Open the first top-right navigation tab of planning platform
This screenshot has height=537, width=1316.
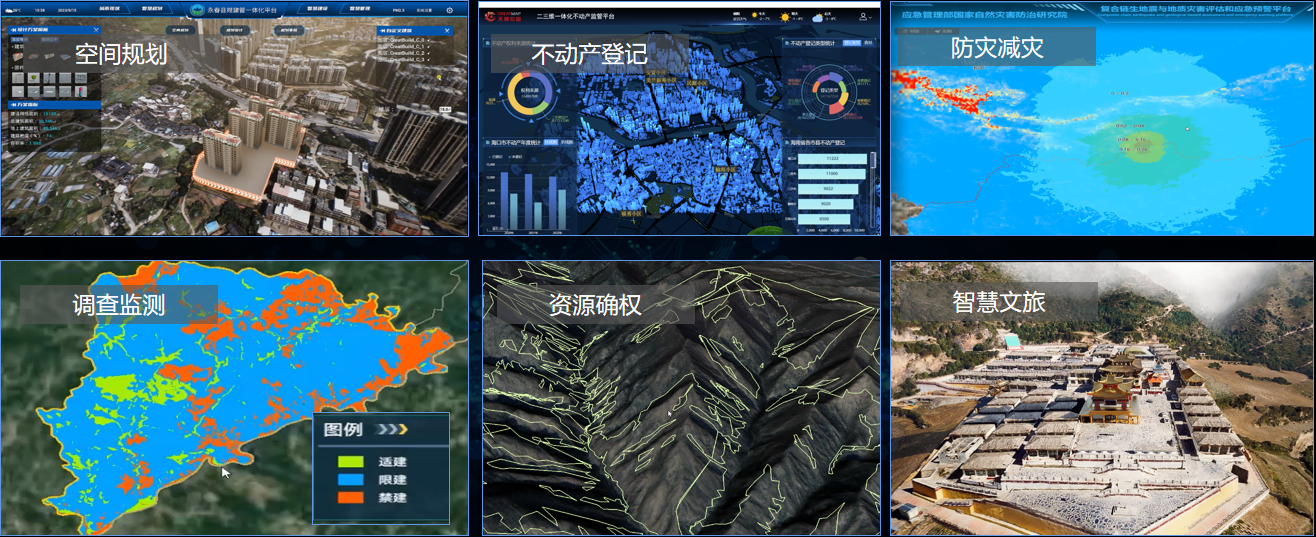click(x=317, y=9)
